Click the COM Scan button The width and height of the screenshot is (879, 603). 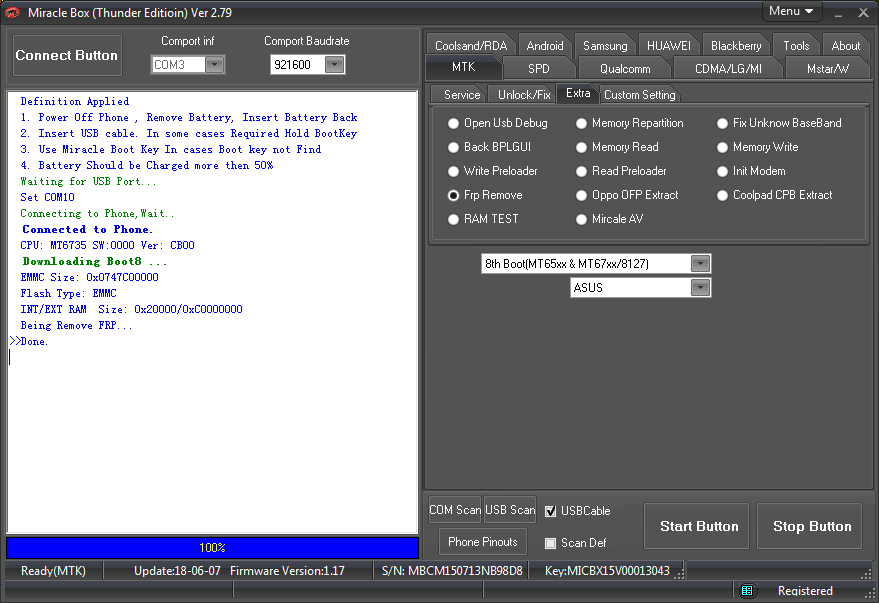point(455,510)
